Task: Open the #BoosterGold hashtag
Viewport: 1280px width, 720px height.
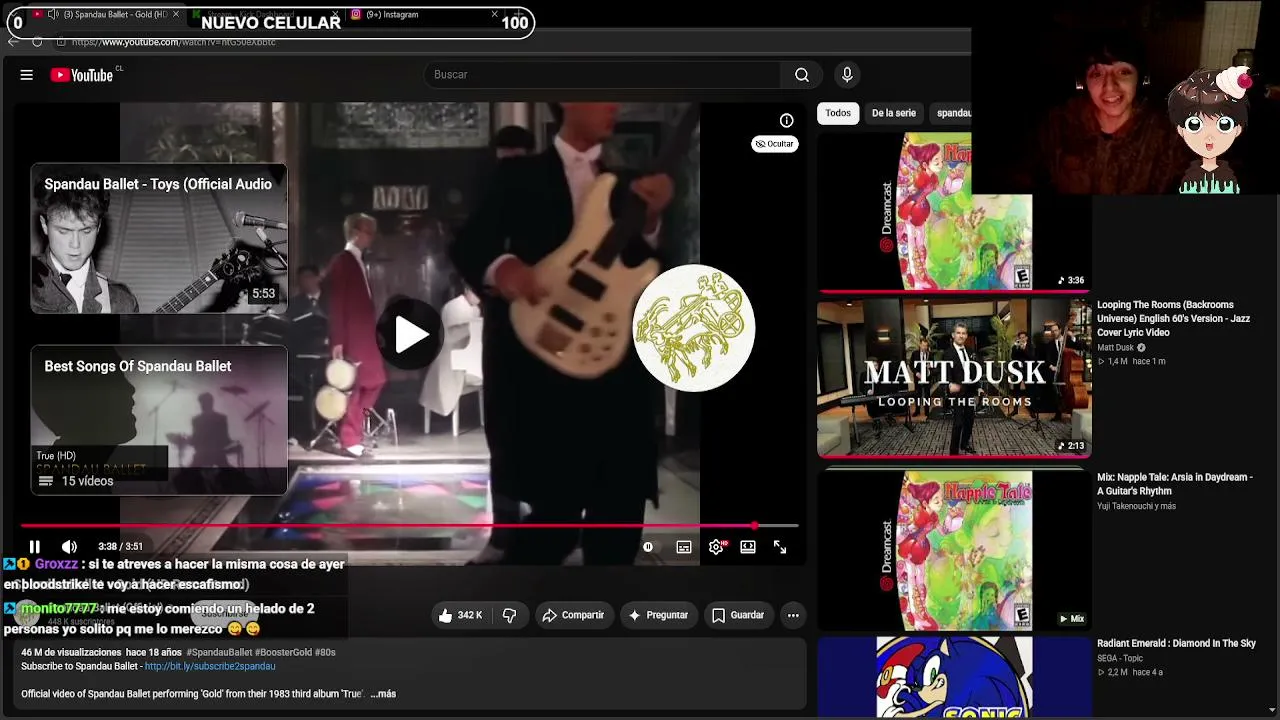Action: [x=284, y=652]
